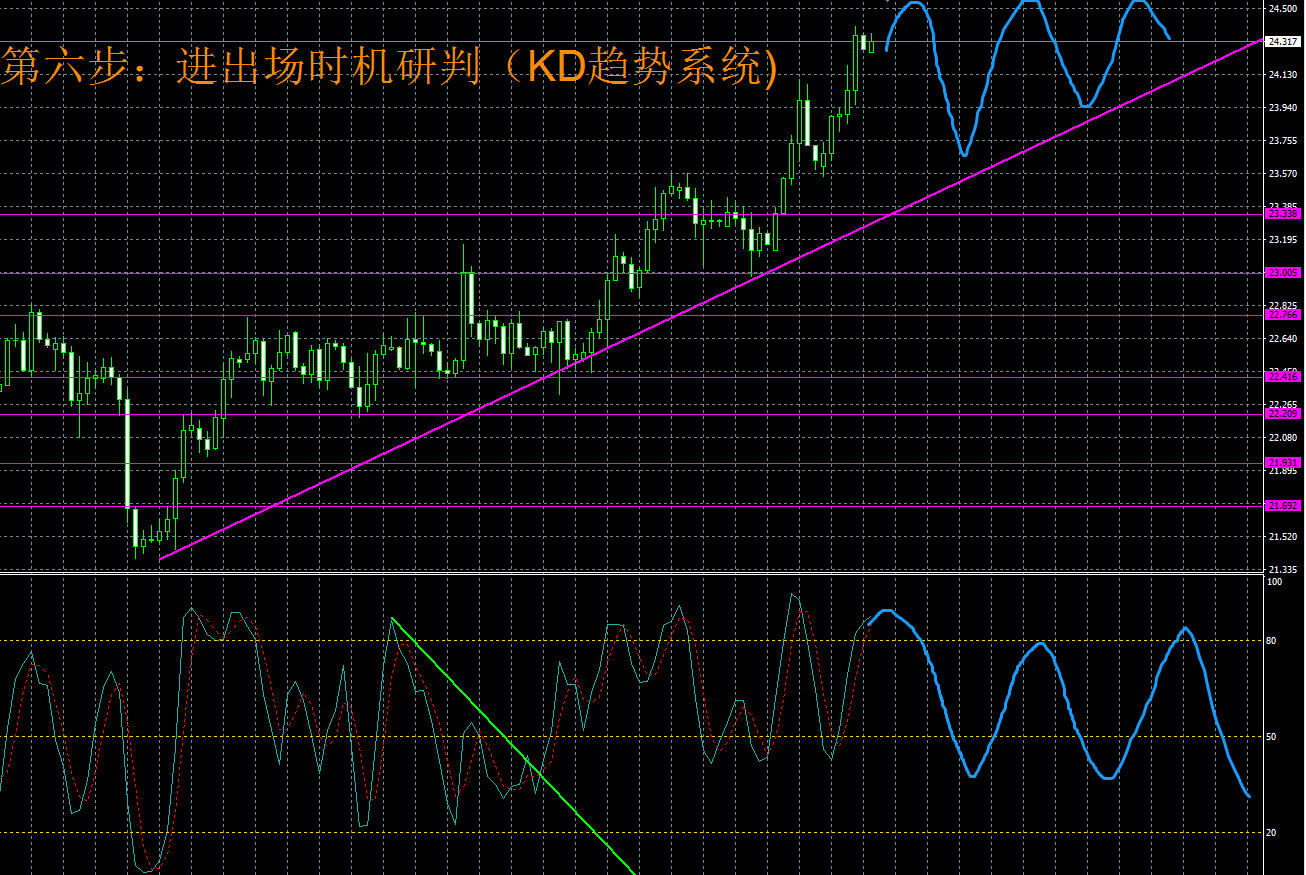Select the 23.338 magenta price tag
The height and width of the screenshot is (875, 1306).
tap(1282, 214)
